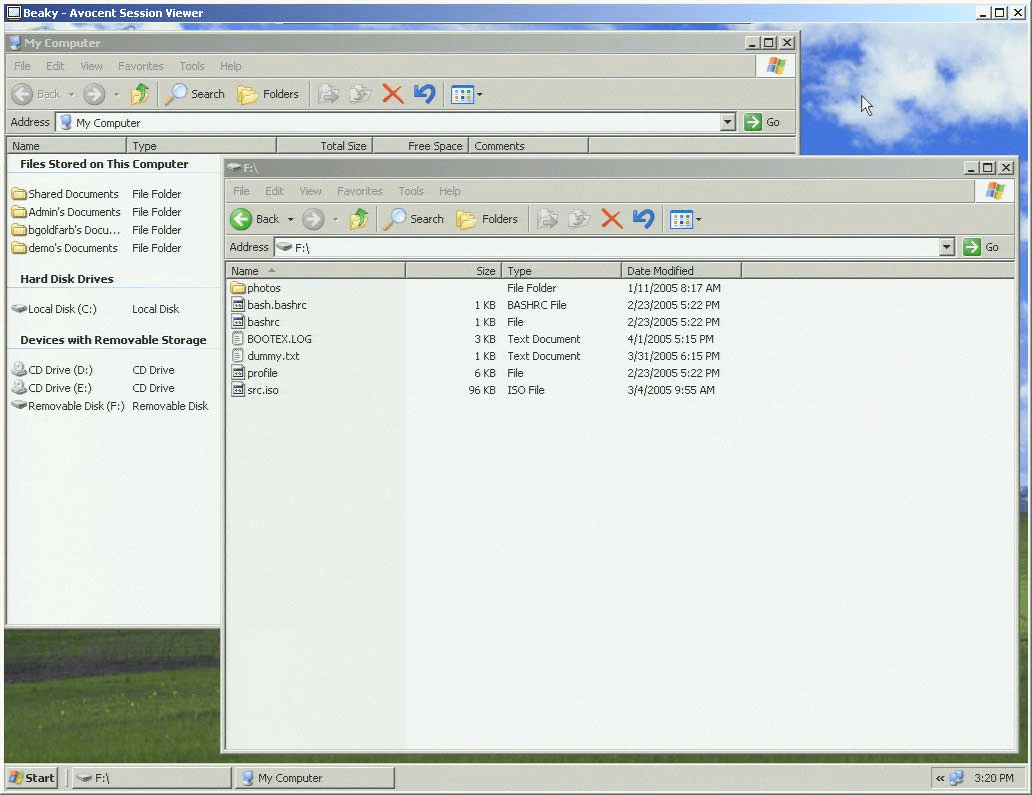Screen dimensions: 1032x795
Task: Open Views dropdown in F:\ toolbar
Action: (698, 220)
